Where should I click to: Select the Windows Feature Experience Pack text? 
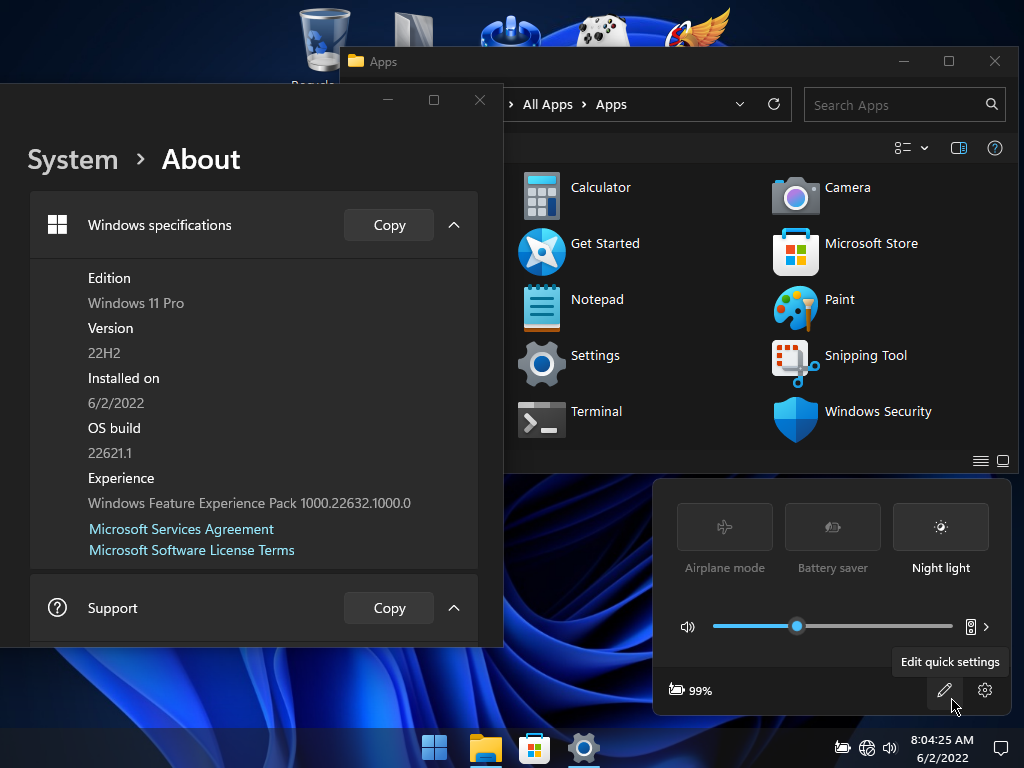click(x=249, y=504)
